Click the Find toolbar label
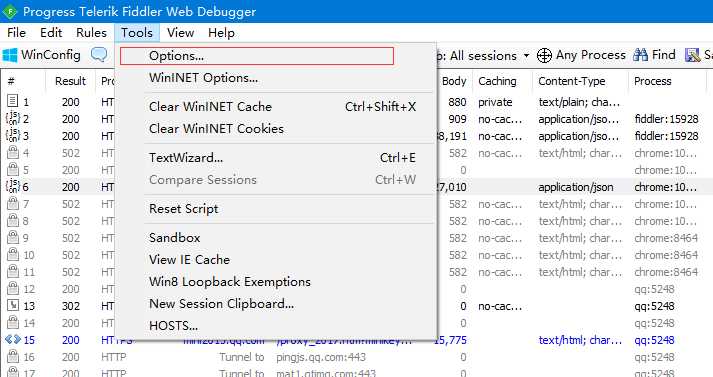Image resolution: width=713 pixels, height=377 pixels. point(663,55)
